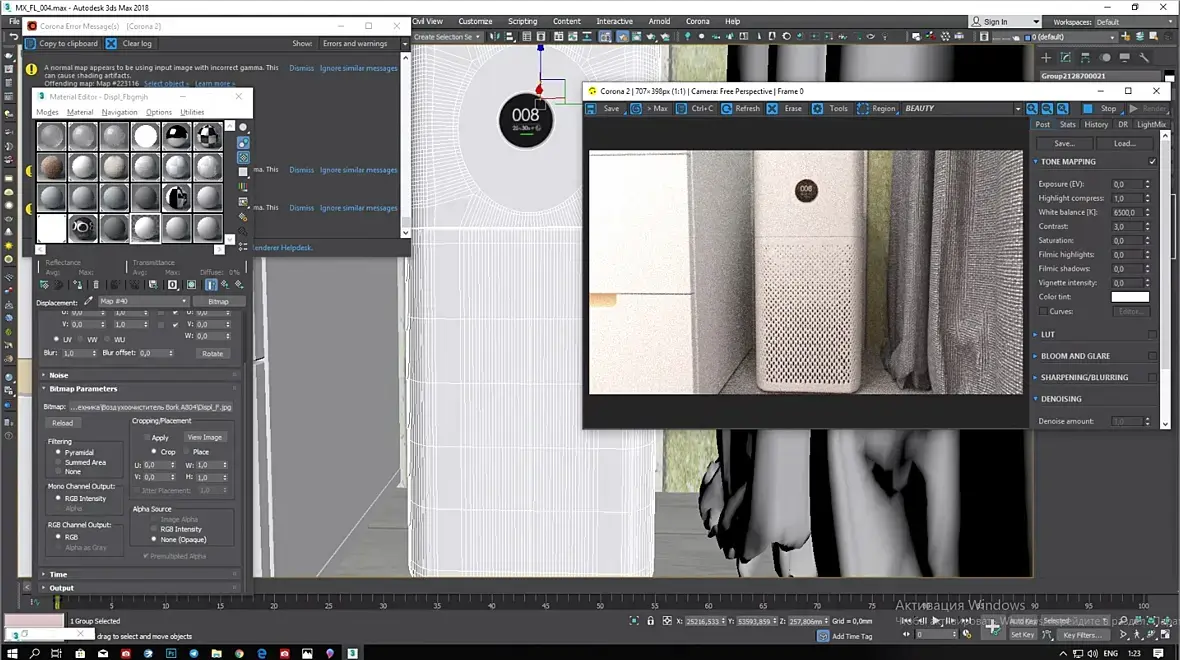Open the Scripting menu

tap(522, 21)
